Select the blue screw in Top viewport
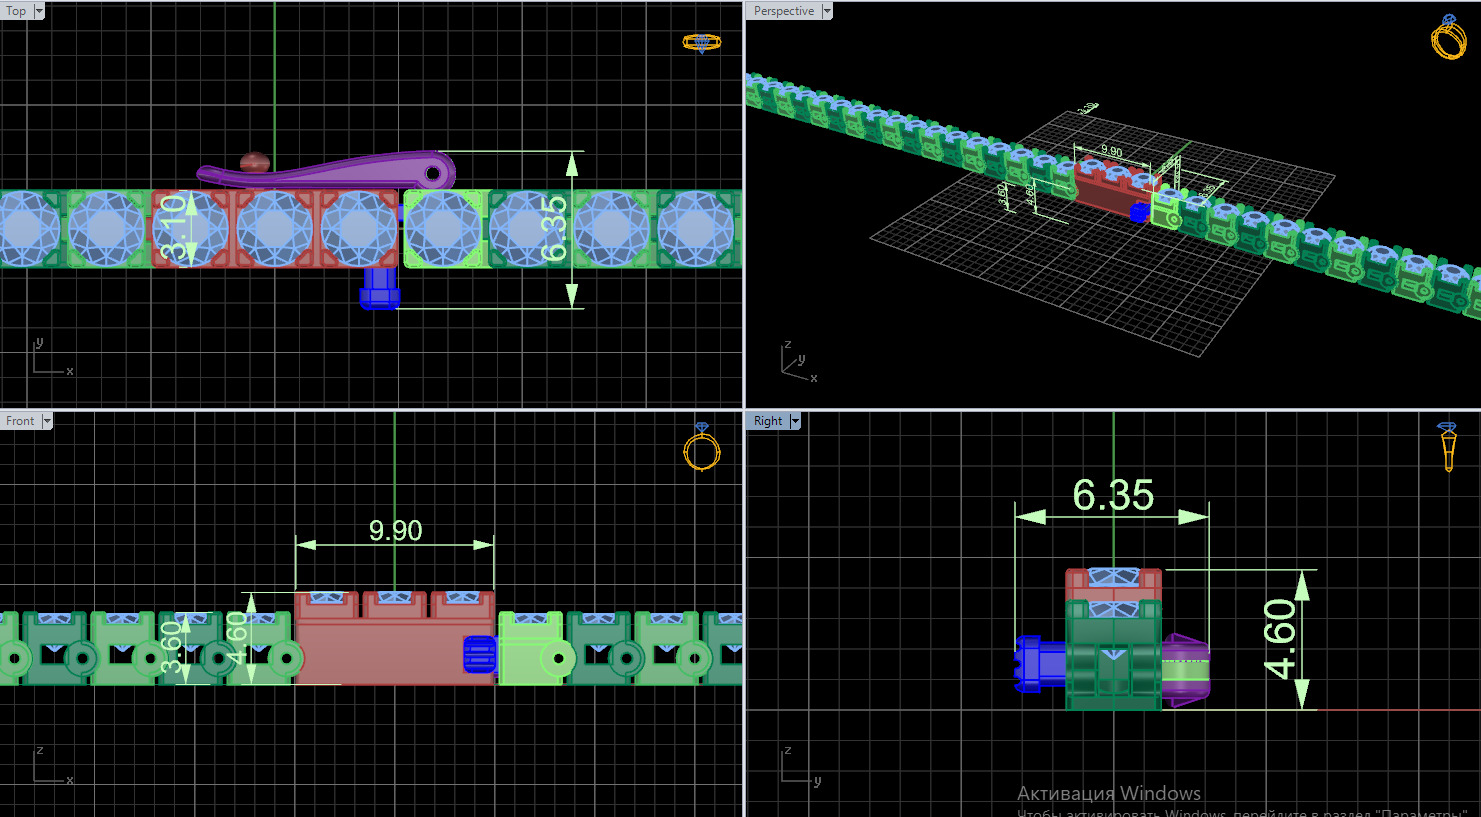Screen dimensions: 1481x817 [x=379, y=288]
